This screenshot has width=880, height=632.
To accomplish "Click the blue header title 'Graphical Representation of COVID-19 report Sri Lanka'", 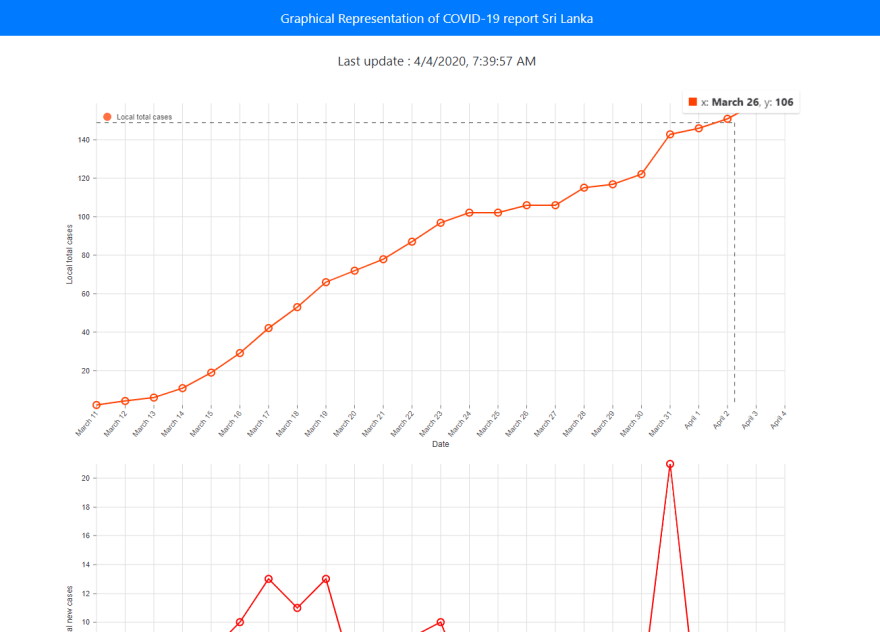I will (x=437, y=19).
